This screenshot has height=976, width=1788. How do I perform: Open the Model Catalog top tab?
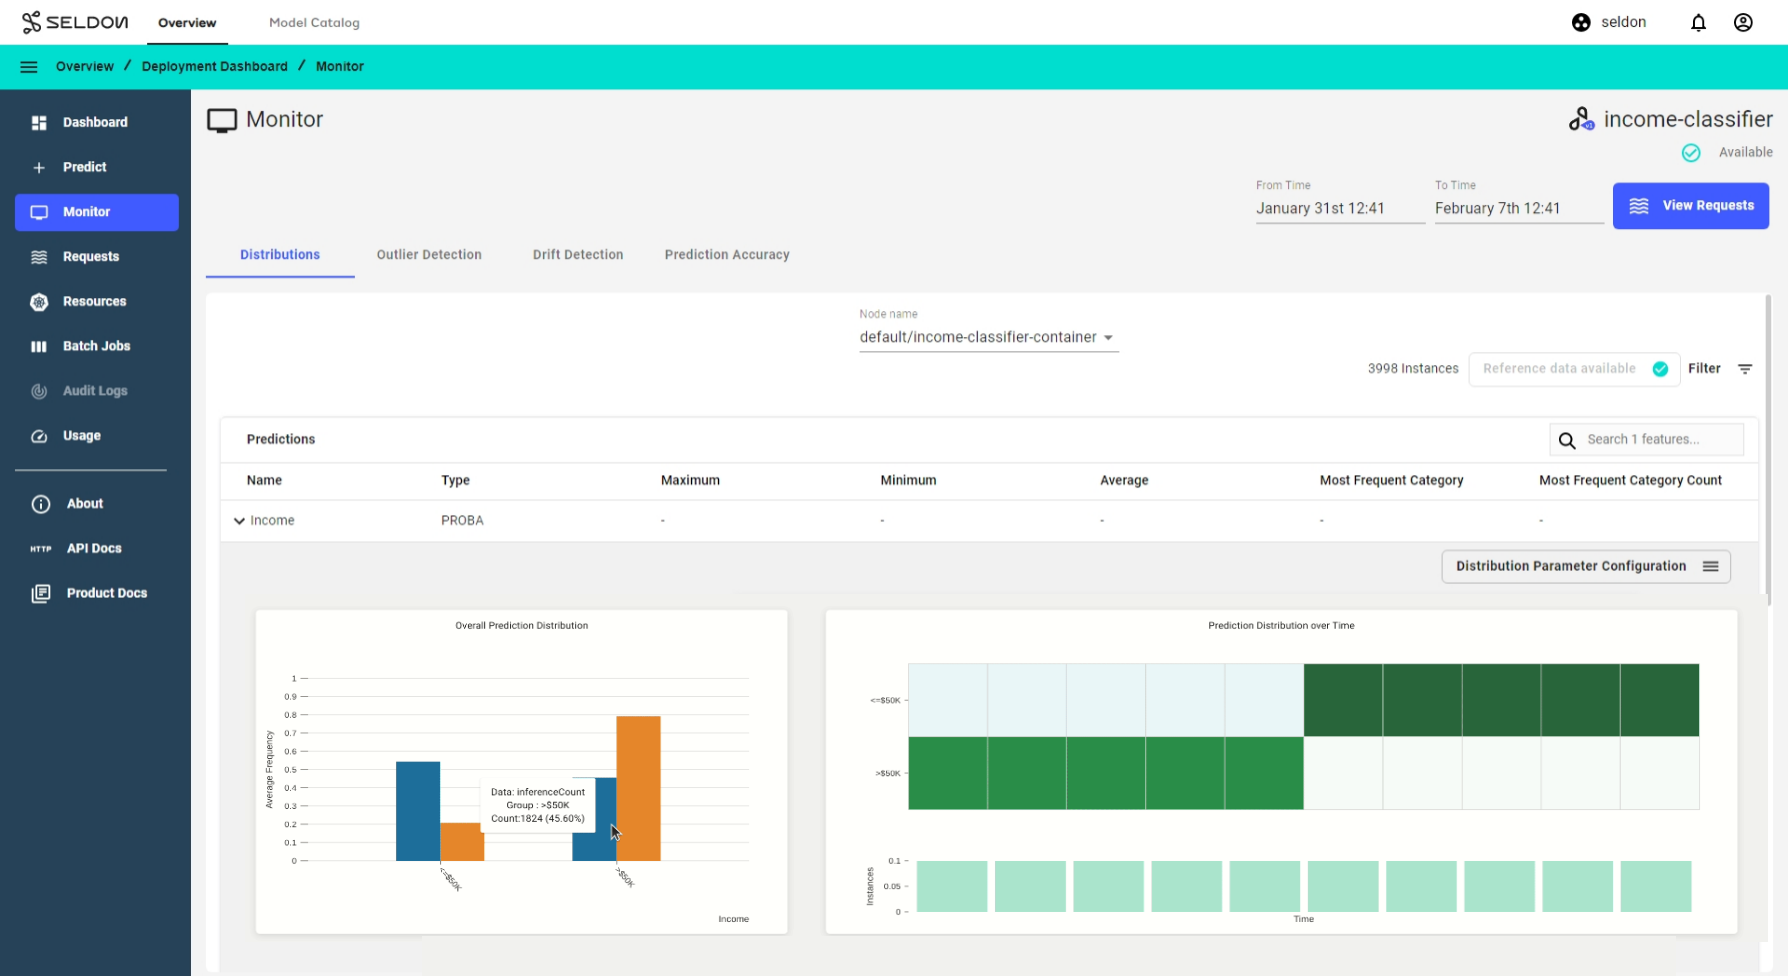click(314, 22)
